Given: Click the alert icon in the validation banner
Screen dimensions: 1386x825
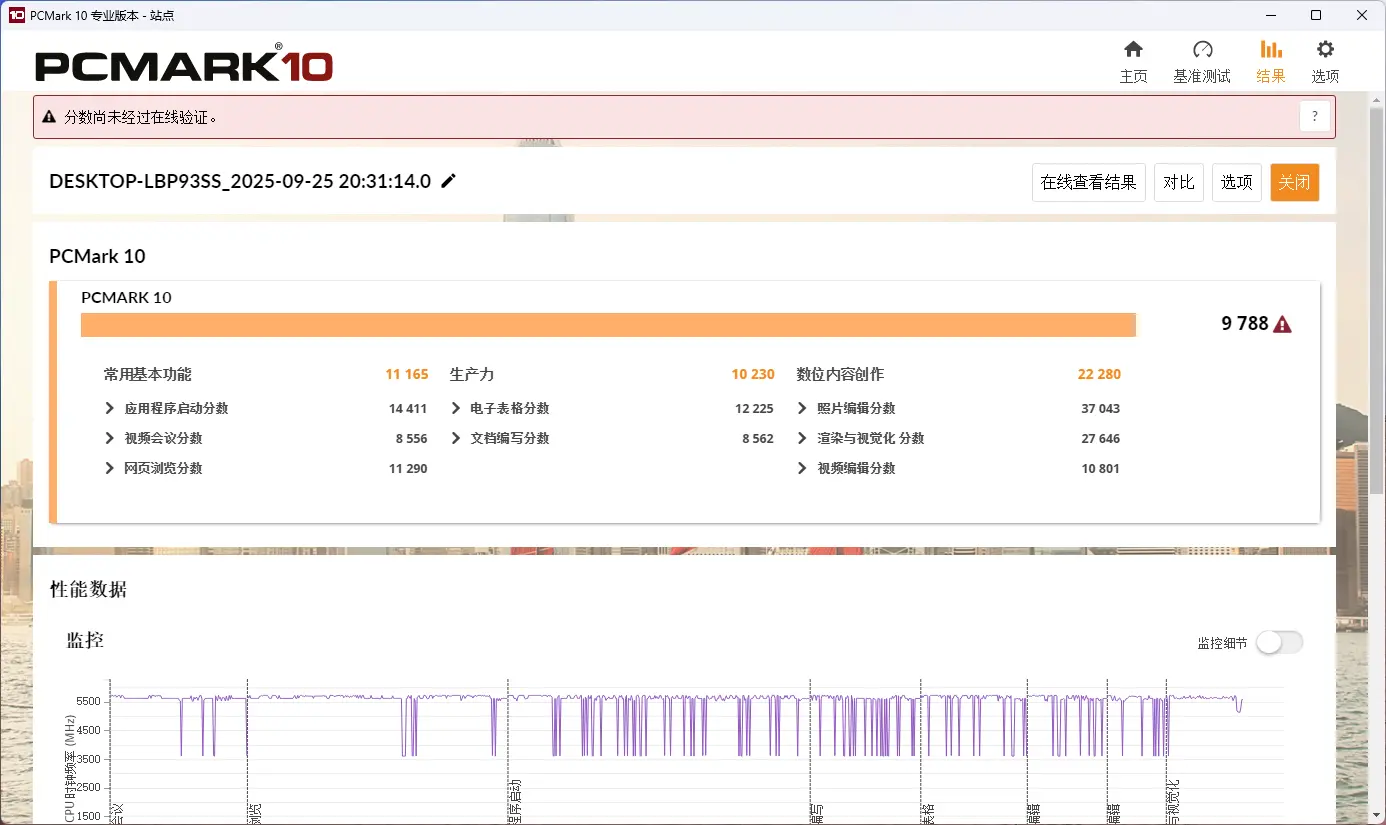Looking at the screenshot, I should point(49,117).
